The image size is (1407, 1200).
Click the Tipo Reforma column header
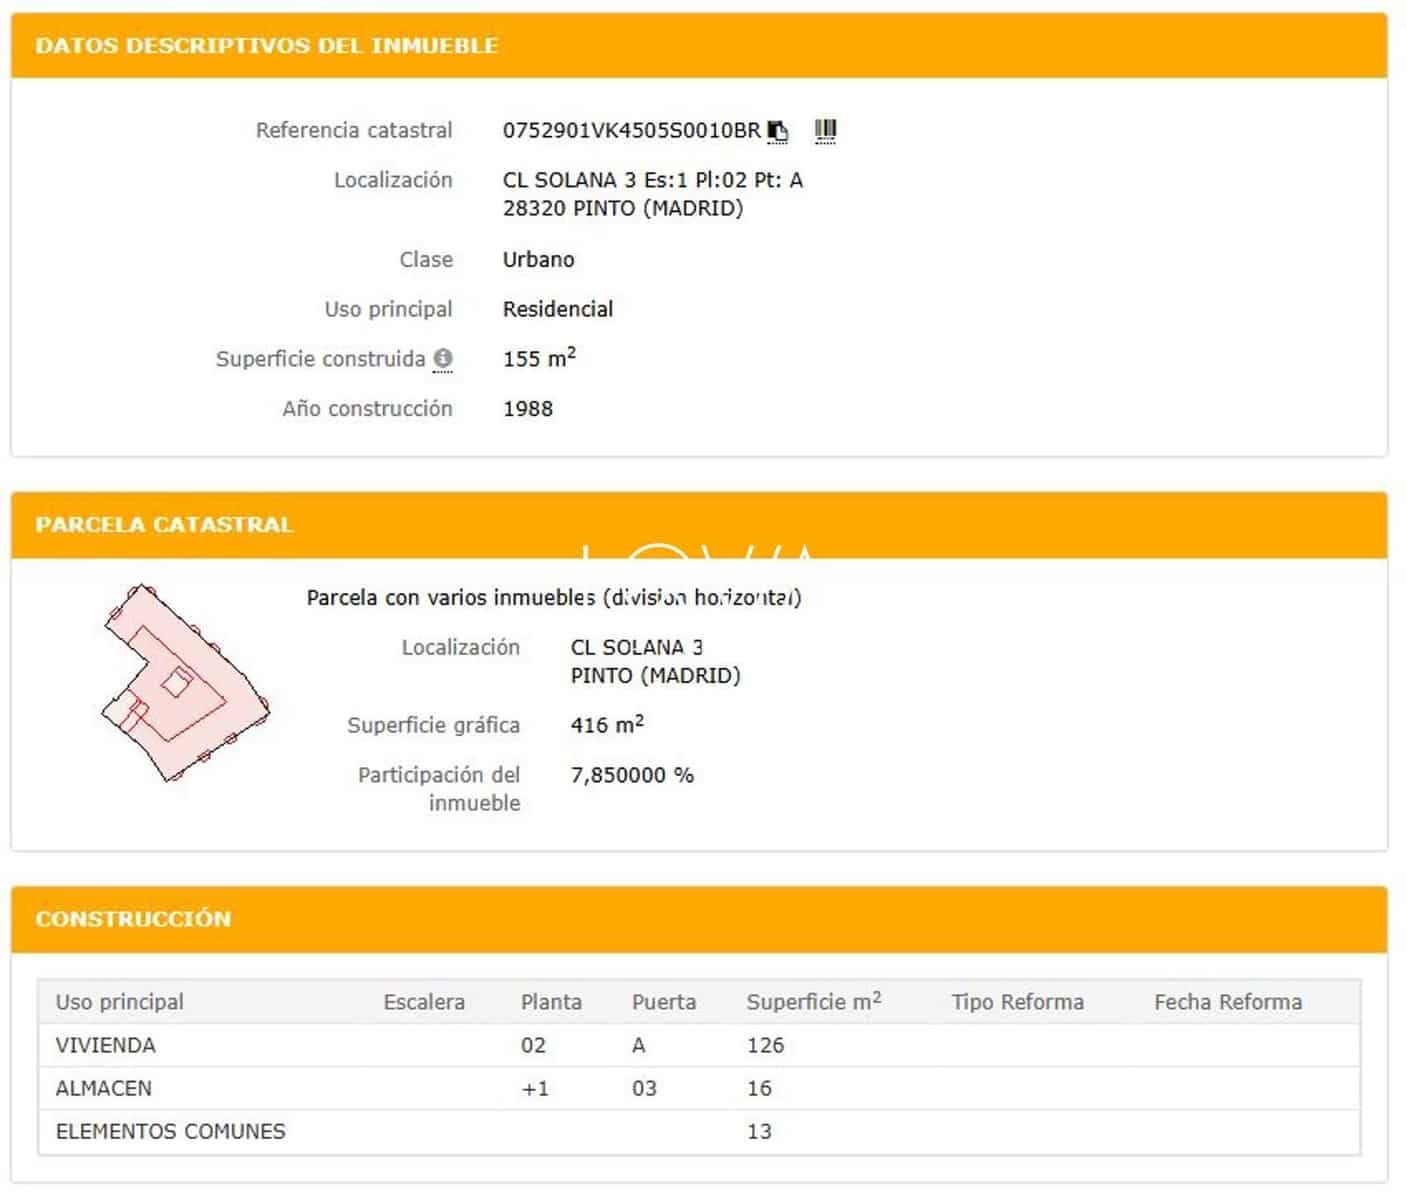tap(1017, 1002)
